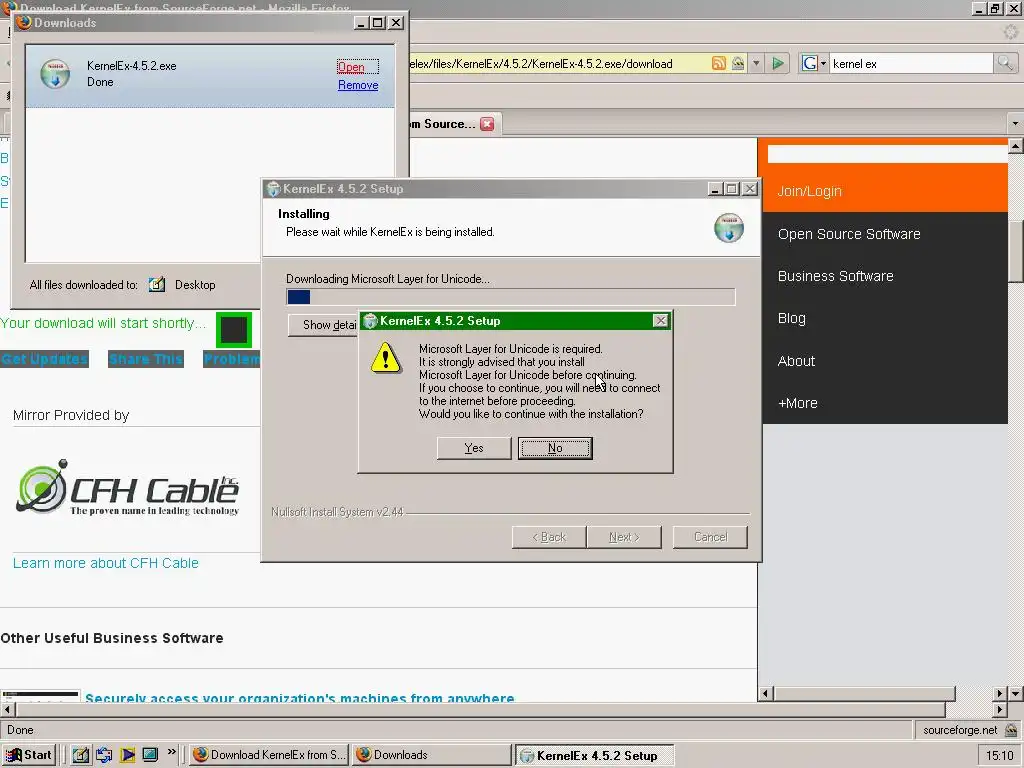Click the SourceForge sidebar search field
The image size is (1024, 768).
tap(888, 154)
